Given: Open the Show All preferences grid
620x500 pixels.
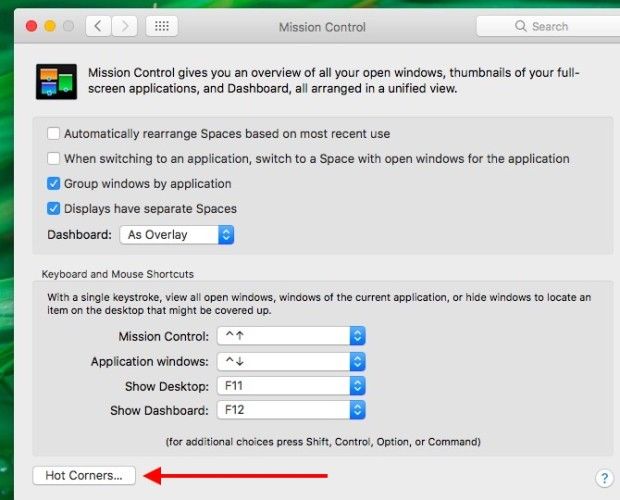Looking at the screenshot, I should 162,26.
